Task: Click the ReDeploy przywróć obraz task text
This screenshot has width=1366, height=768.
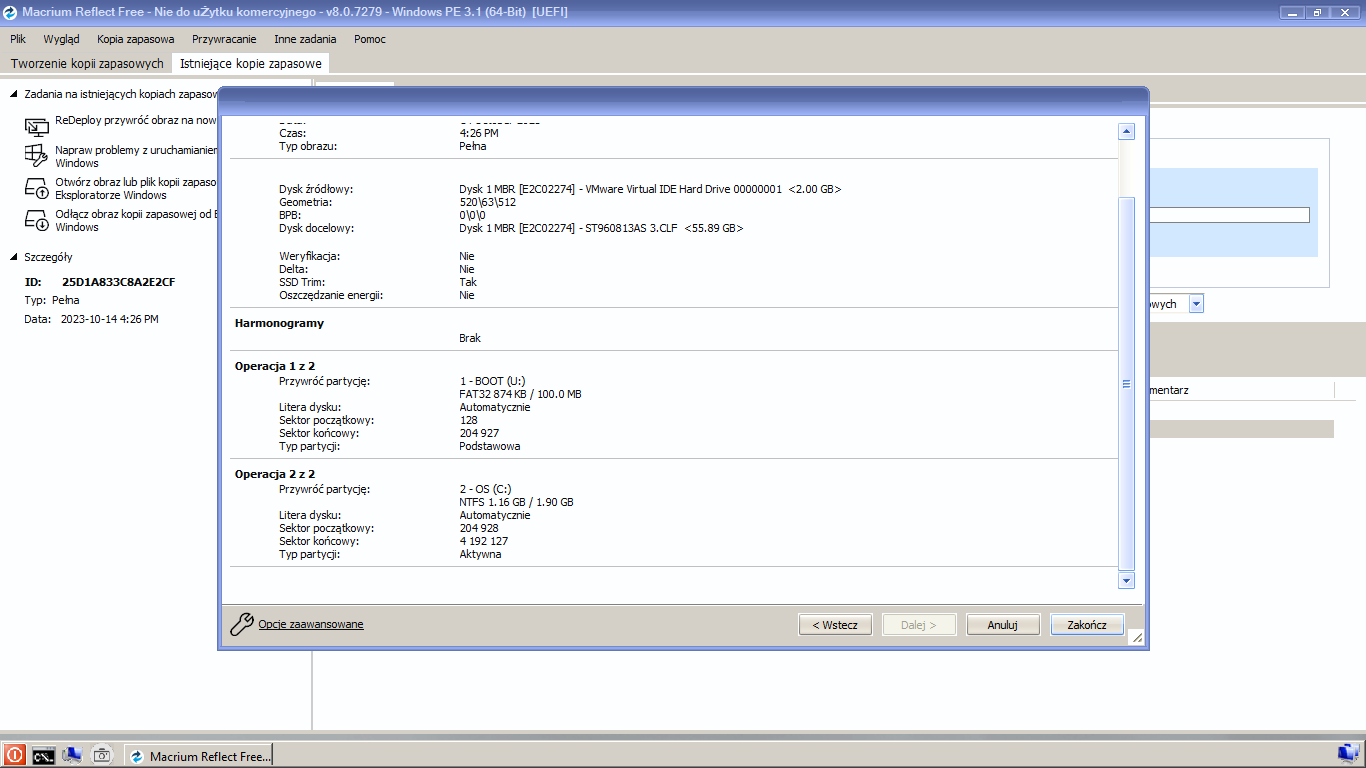Action: click(136, 120)
